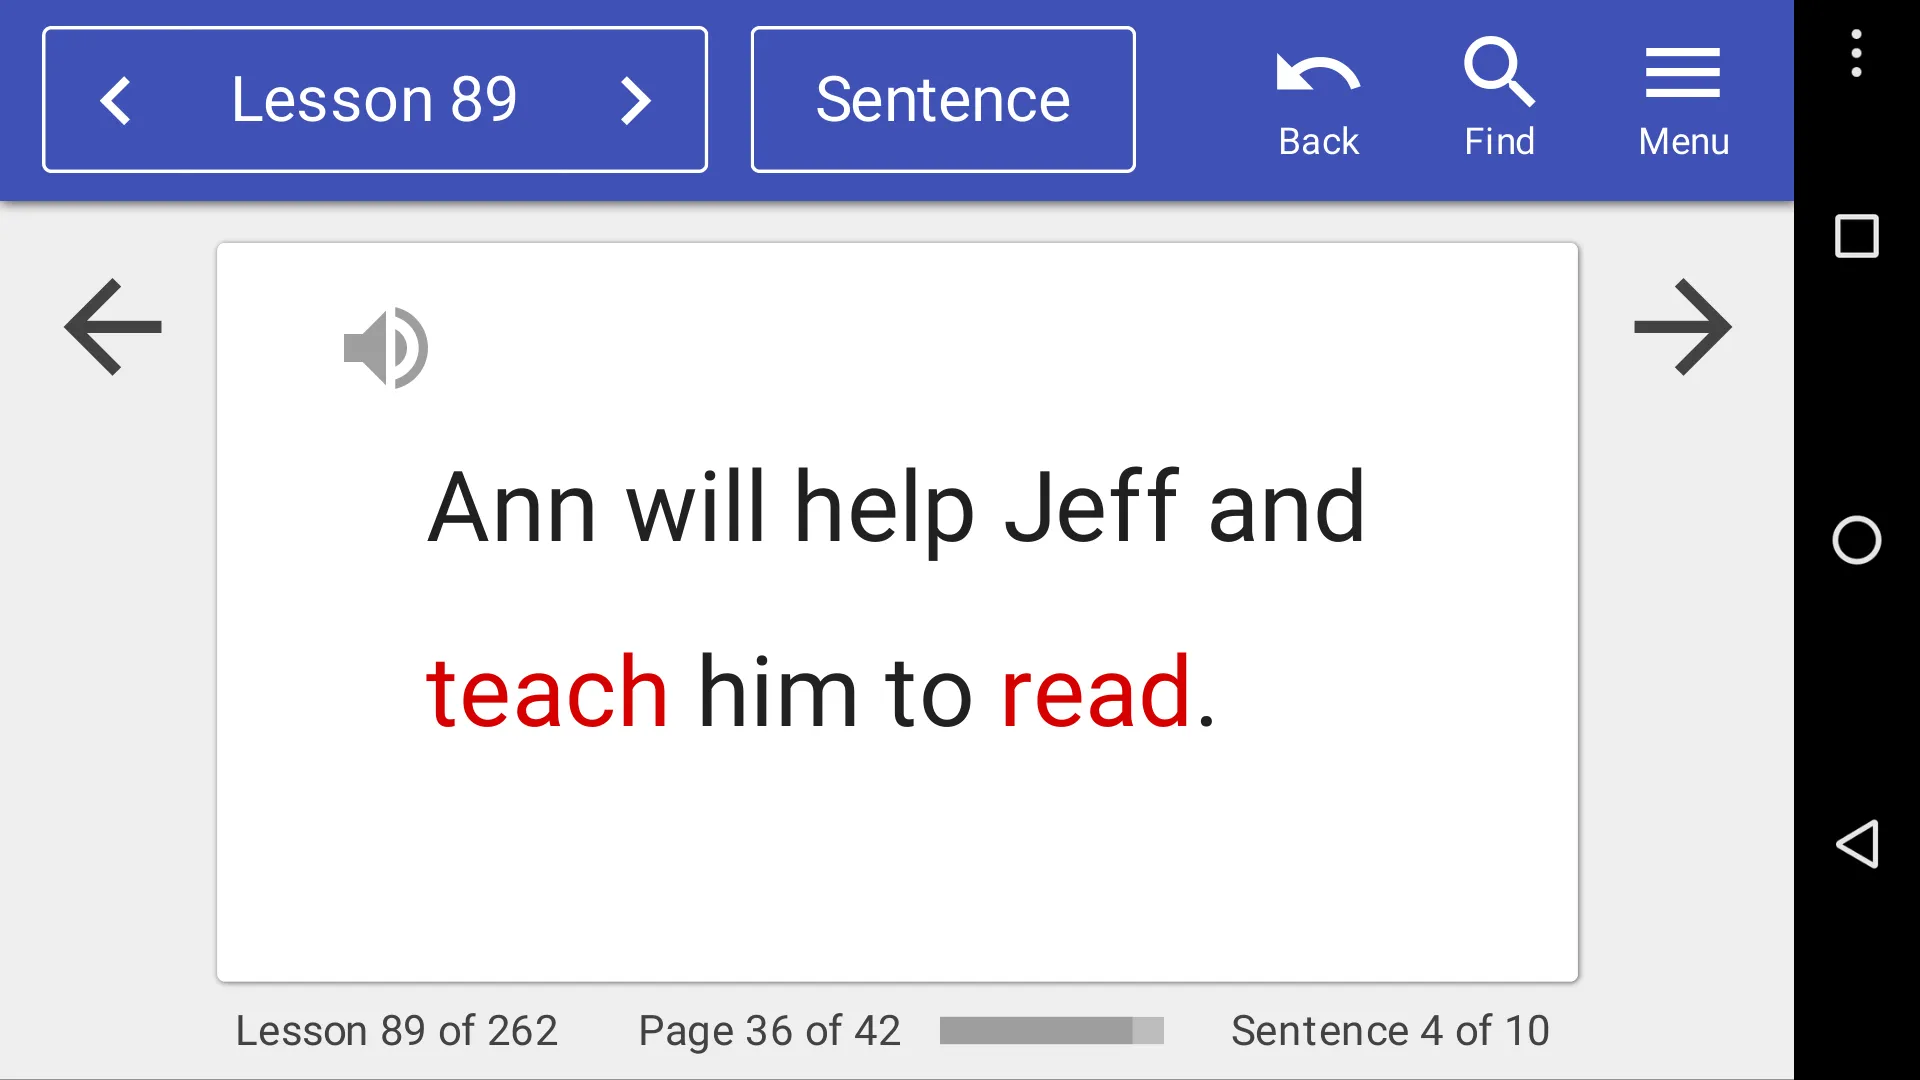Viewport: 1920px width, 1080px height.
Task: Click the audio speaker icon
Action: 386,347
